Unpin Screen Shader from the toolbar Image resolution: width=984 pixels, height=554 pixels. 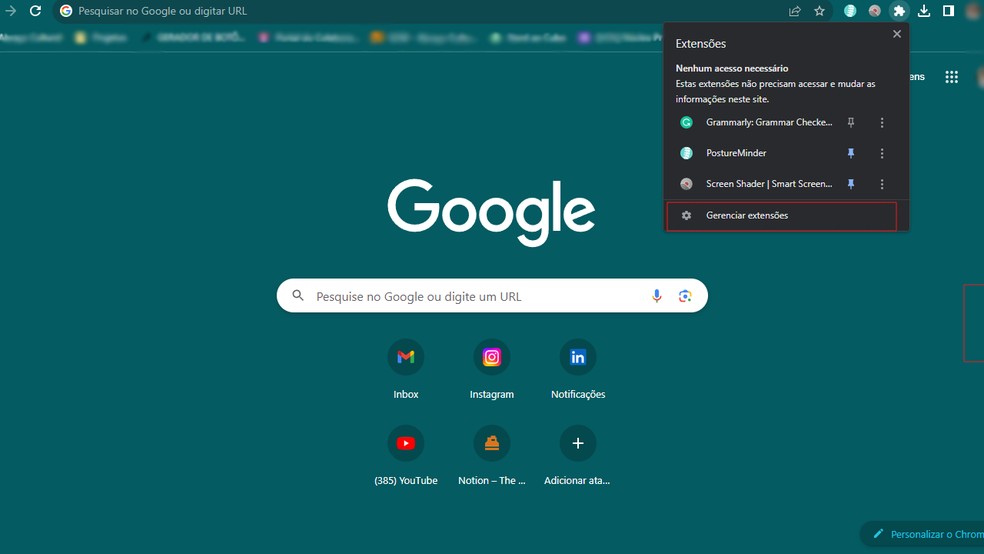coord(851,184)
